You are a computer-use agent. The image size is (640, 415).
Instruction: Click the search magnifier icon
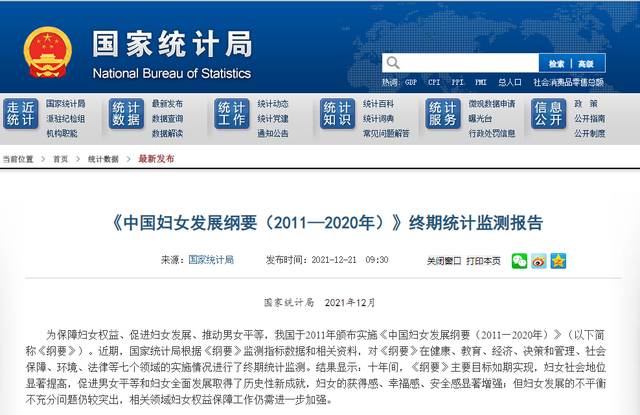click(x=393, y=63)
